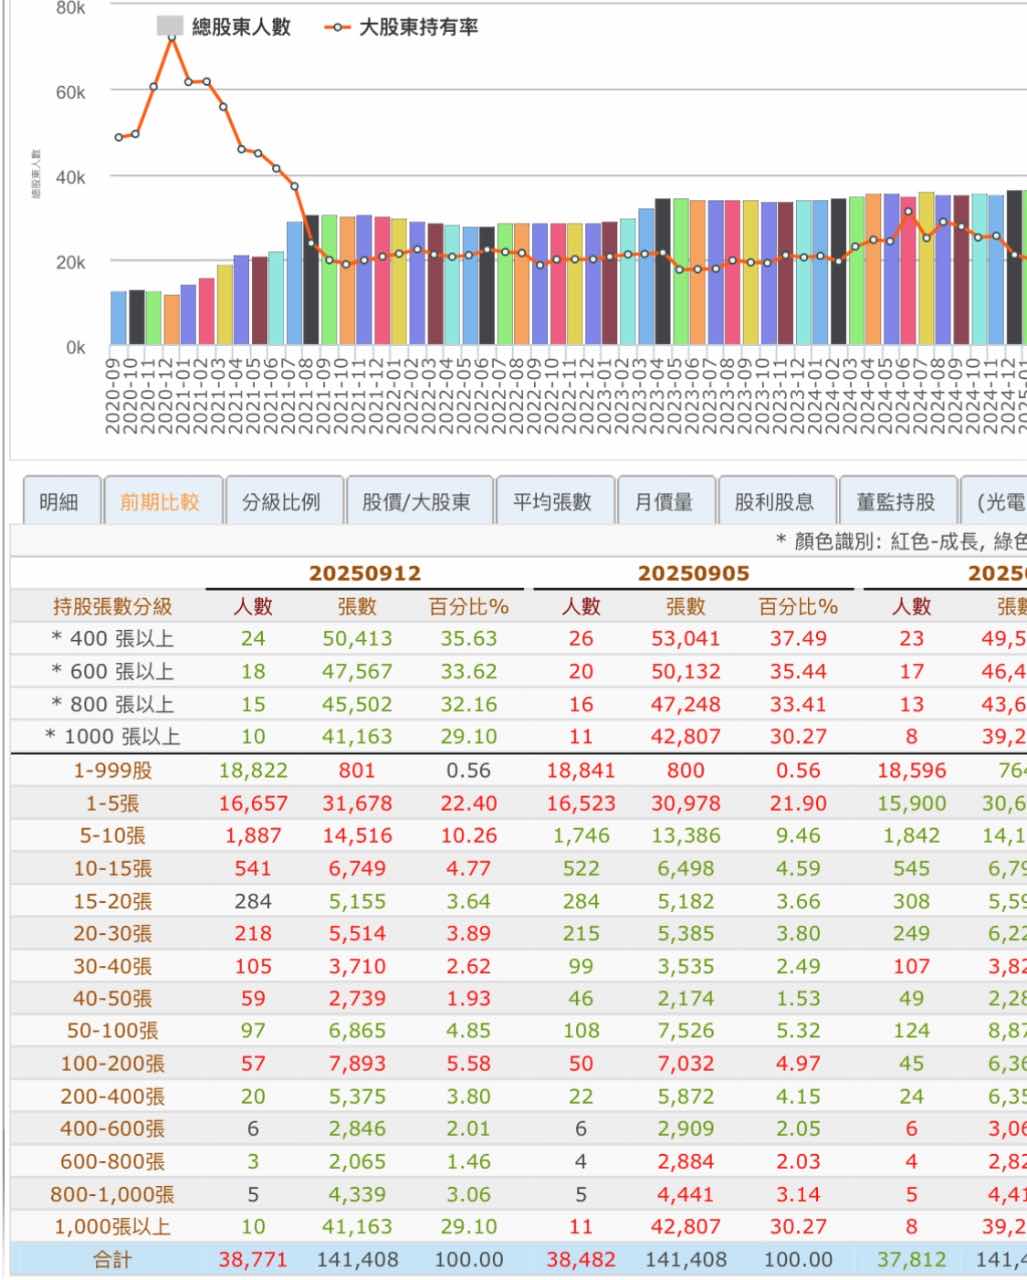This screenshot has height=1280, width=1027.
Task: Click the 10-15張 row label
Action: [x=113, y=868]
